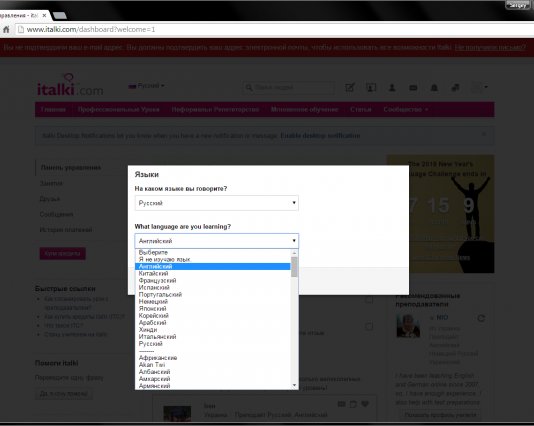Open the notifications bell icon

[434, 88]
